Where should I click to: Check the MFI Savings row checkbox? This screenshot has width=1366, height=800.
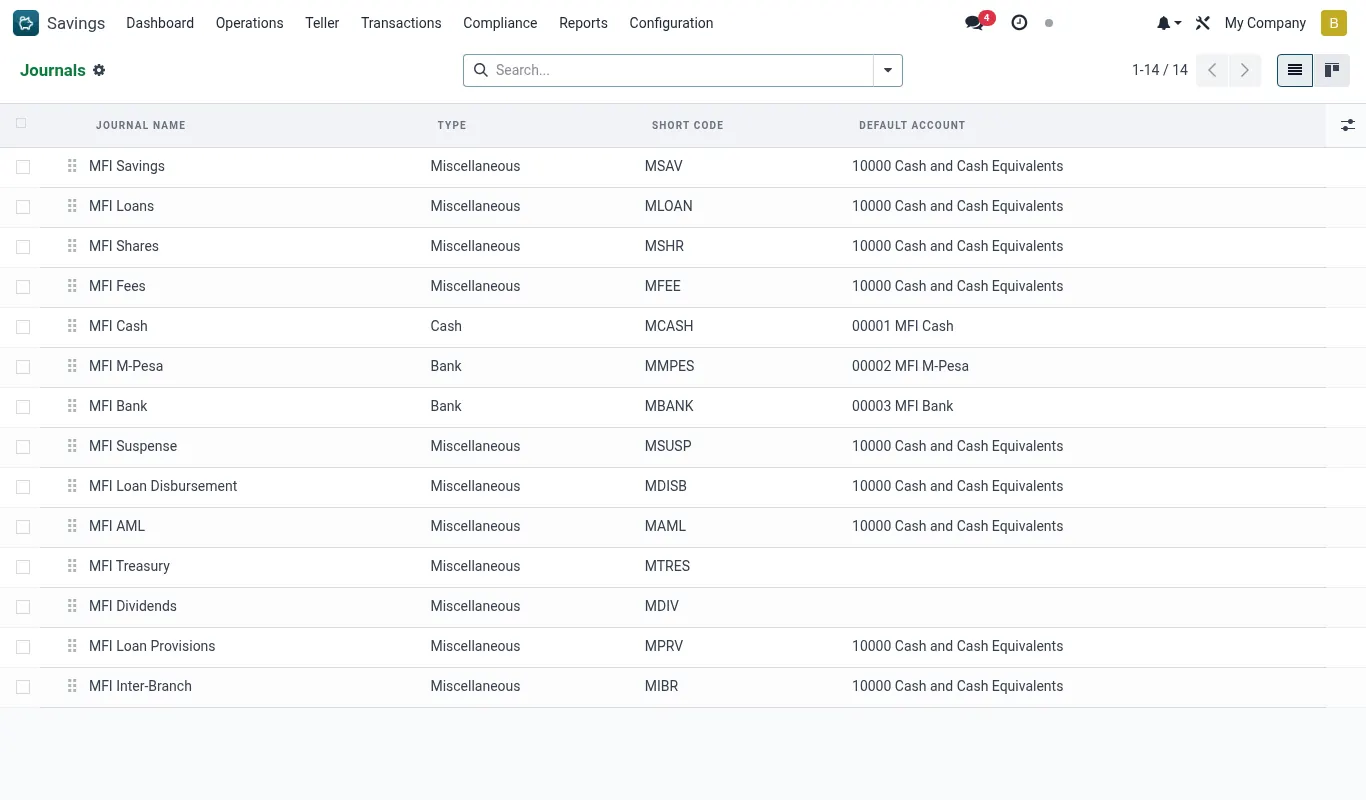[23, 167]
